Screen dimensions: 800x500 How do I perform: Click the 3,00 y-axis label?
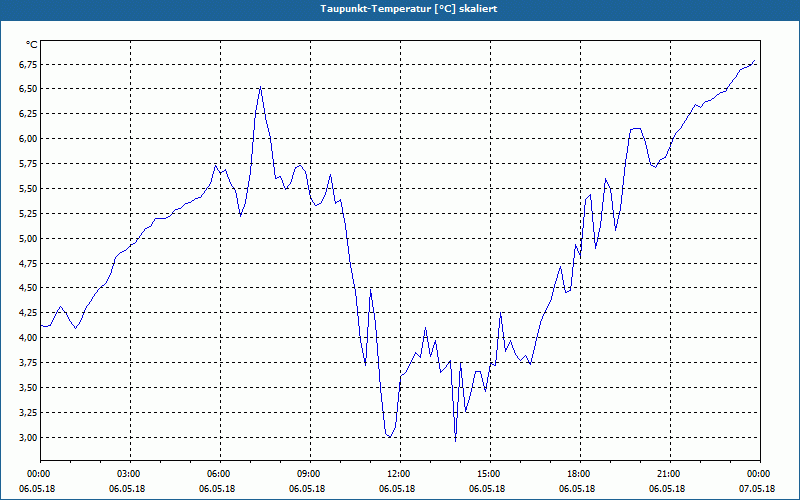click(28, 437)
